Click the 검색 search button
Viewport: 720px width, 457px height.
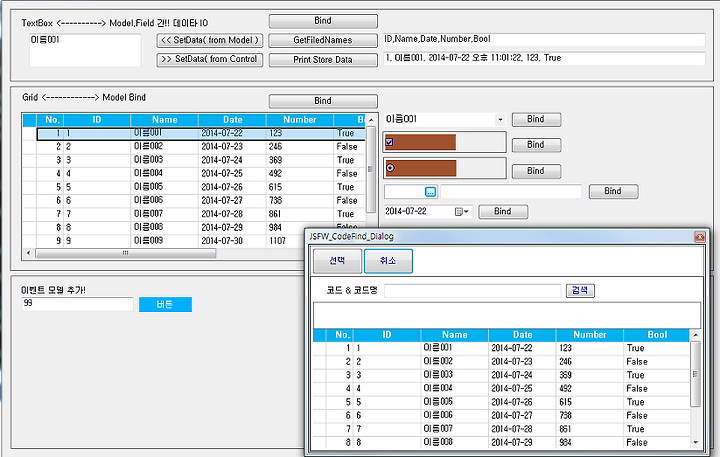580,291
